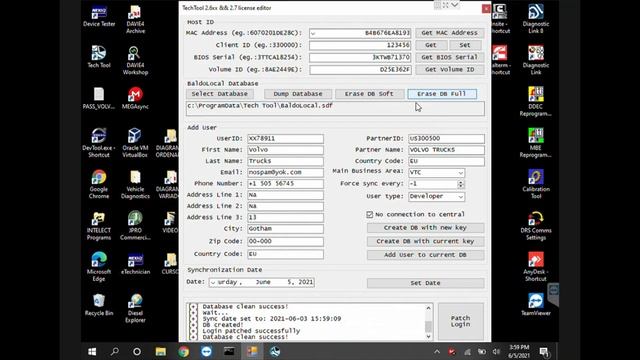Open the PASS_VOLV text file icon
The height and width of the screenshot is (360, 640).
(99, 98)
